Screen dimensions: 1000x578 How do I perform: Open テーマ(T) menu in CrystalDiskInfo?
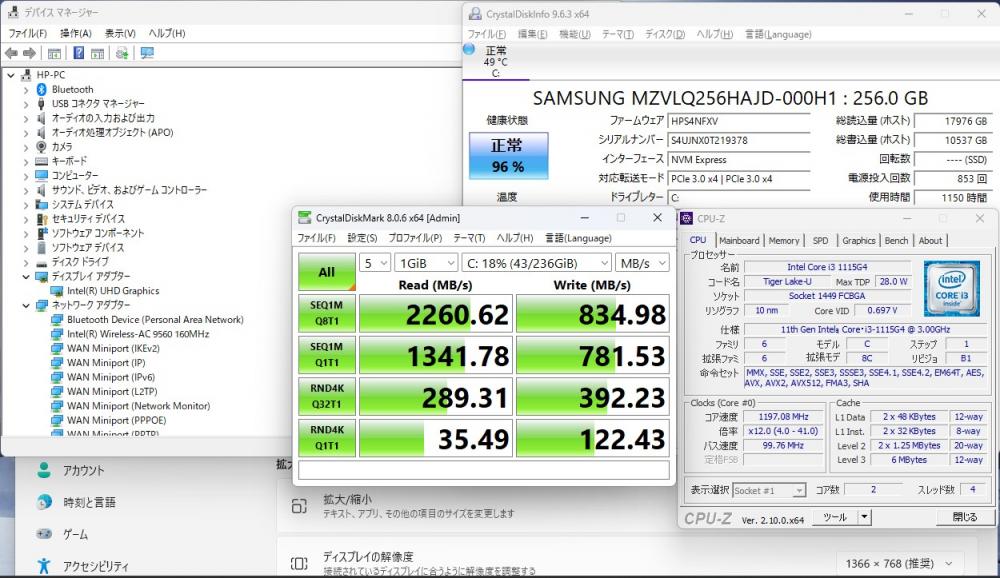coord(617,34)
